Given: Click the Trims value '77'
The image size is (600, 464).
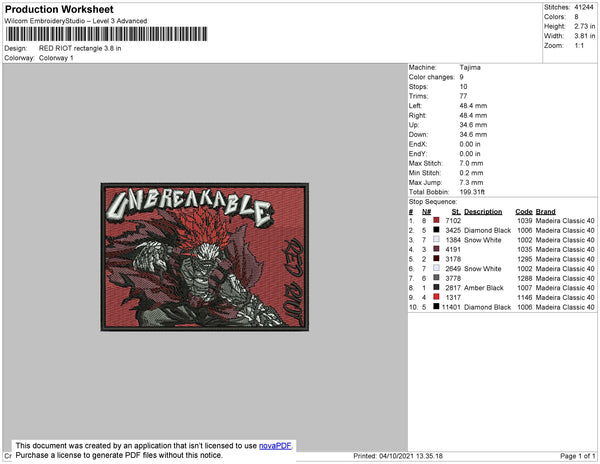Looking at the screenshot, I should pos(463,96).
